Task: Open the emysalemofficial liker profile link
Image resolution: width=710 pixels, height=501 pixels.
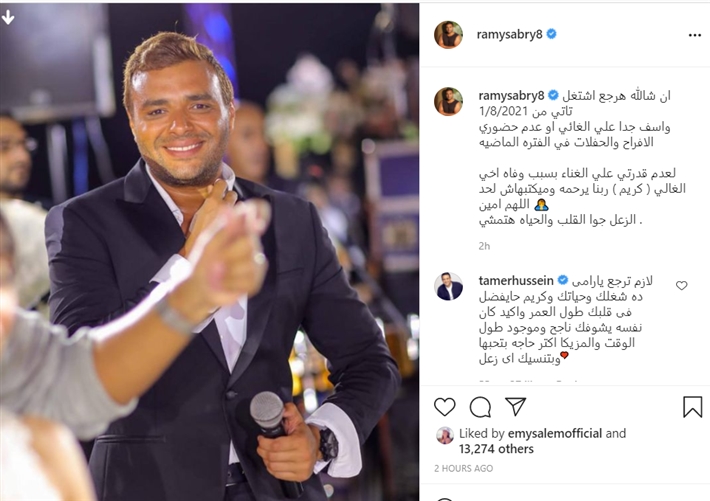Action: [555, 434]
